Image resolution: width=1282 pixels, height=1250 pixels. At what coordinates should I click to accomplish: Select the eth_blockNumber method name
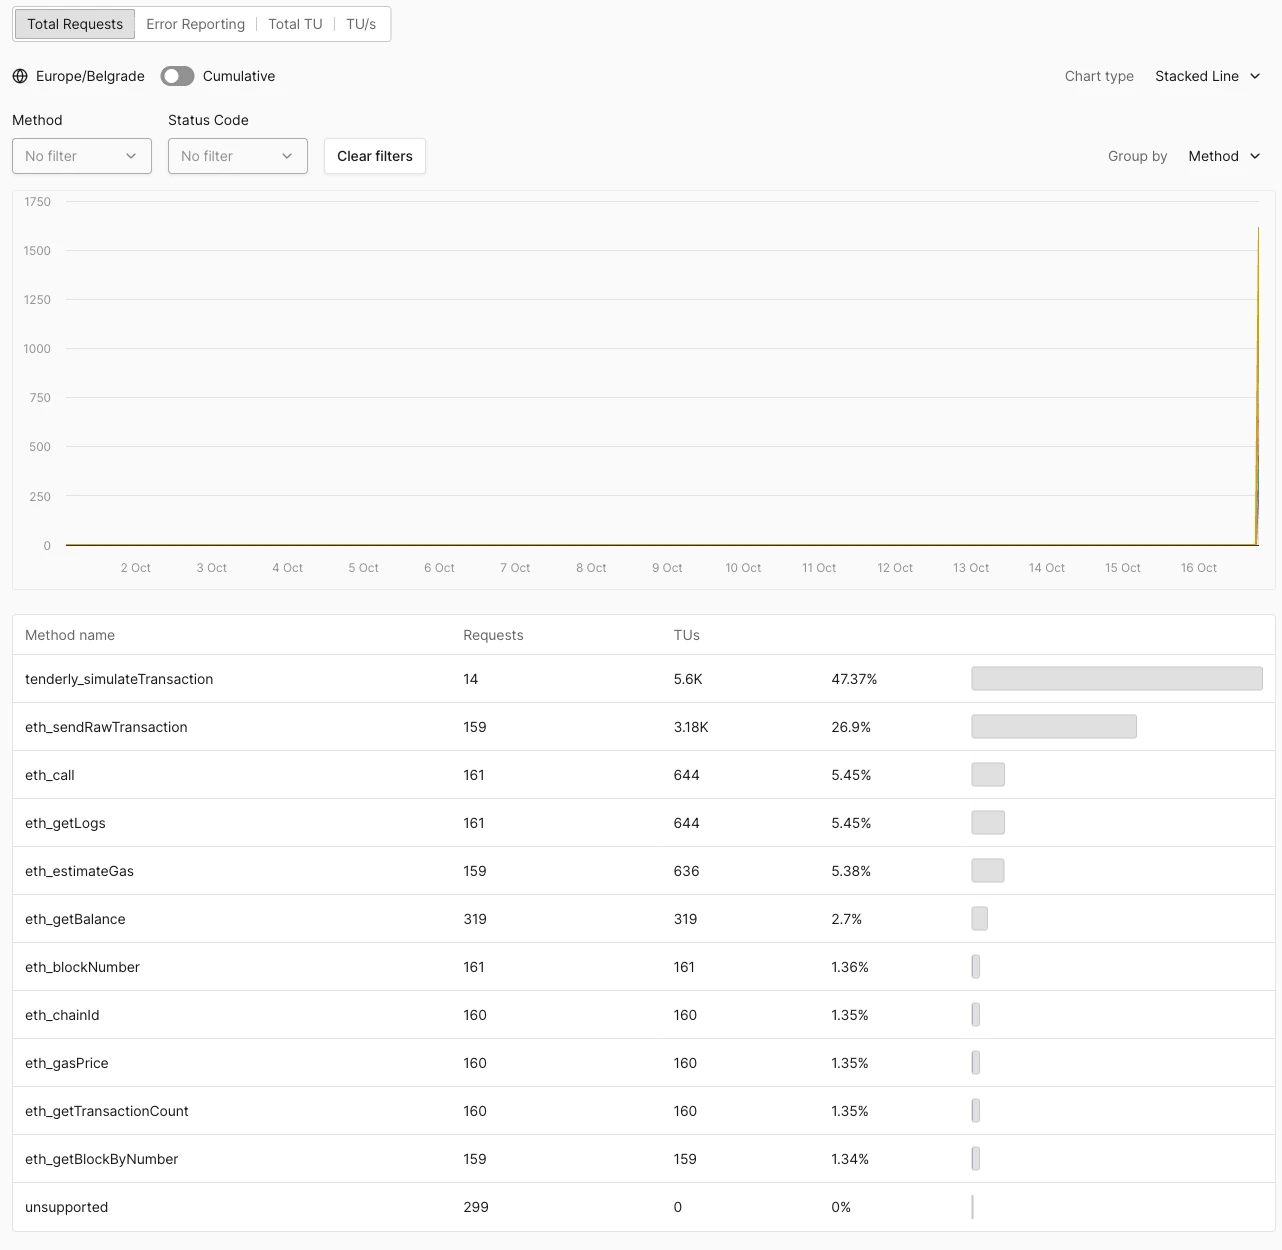click(x=82, y=967)
